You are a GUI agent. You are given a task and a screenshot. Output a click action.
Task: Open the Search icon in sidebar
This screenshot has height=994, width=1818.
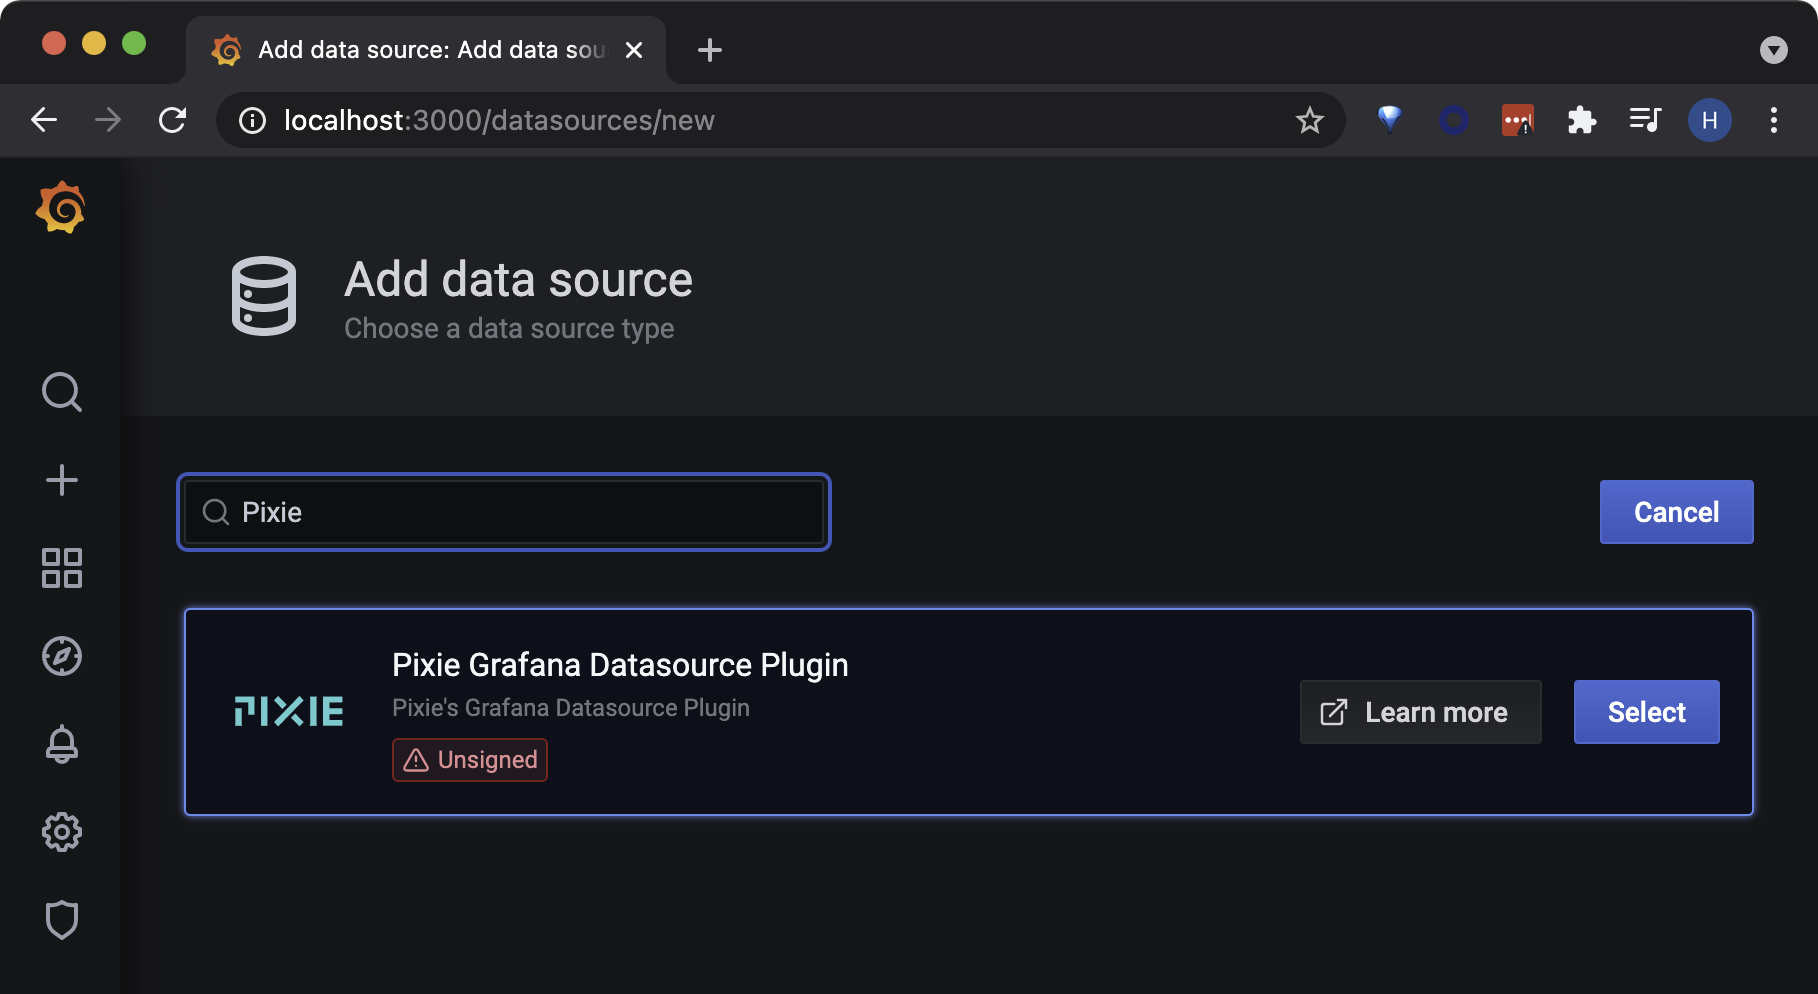pyautogui.click(x=61, y=392)
